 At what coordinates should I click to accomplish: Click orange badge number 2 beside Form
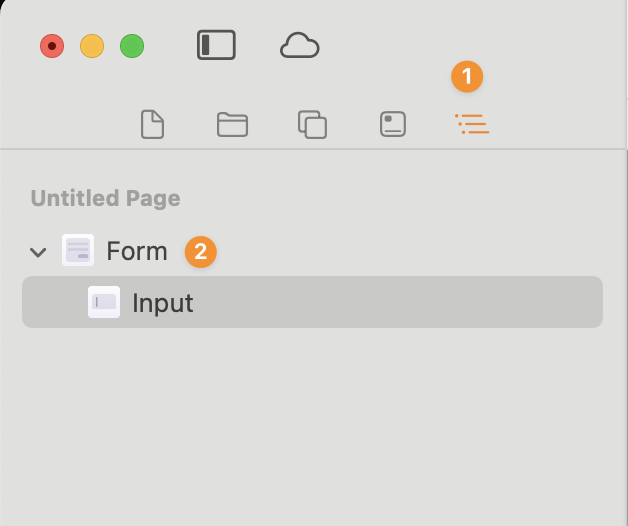pyautogui.click(x=200, y=252)
